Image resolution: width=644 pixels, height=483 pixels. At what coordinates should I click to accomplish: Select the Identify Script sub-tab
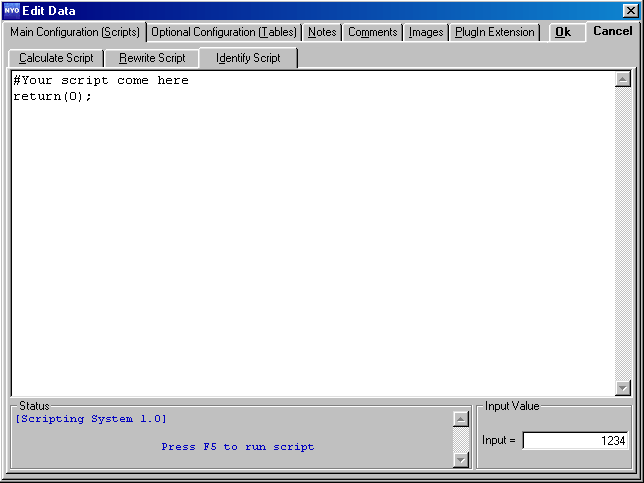click(x=248, y=58)
